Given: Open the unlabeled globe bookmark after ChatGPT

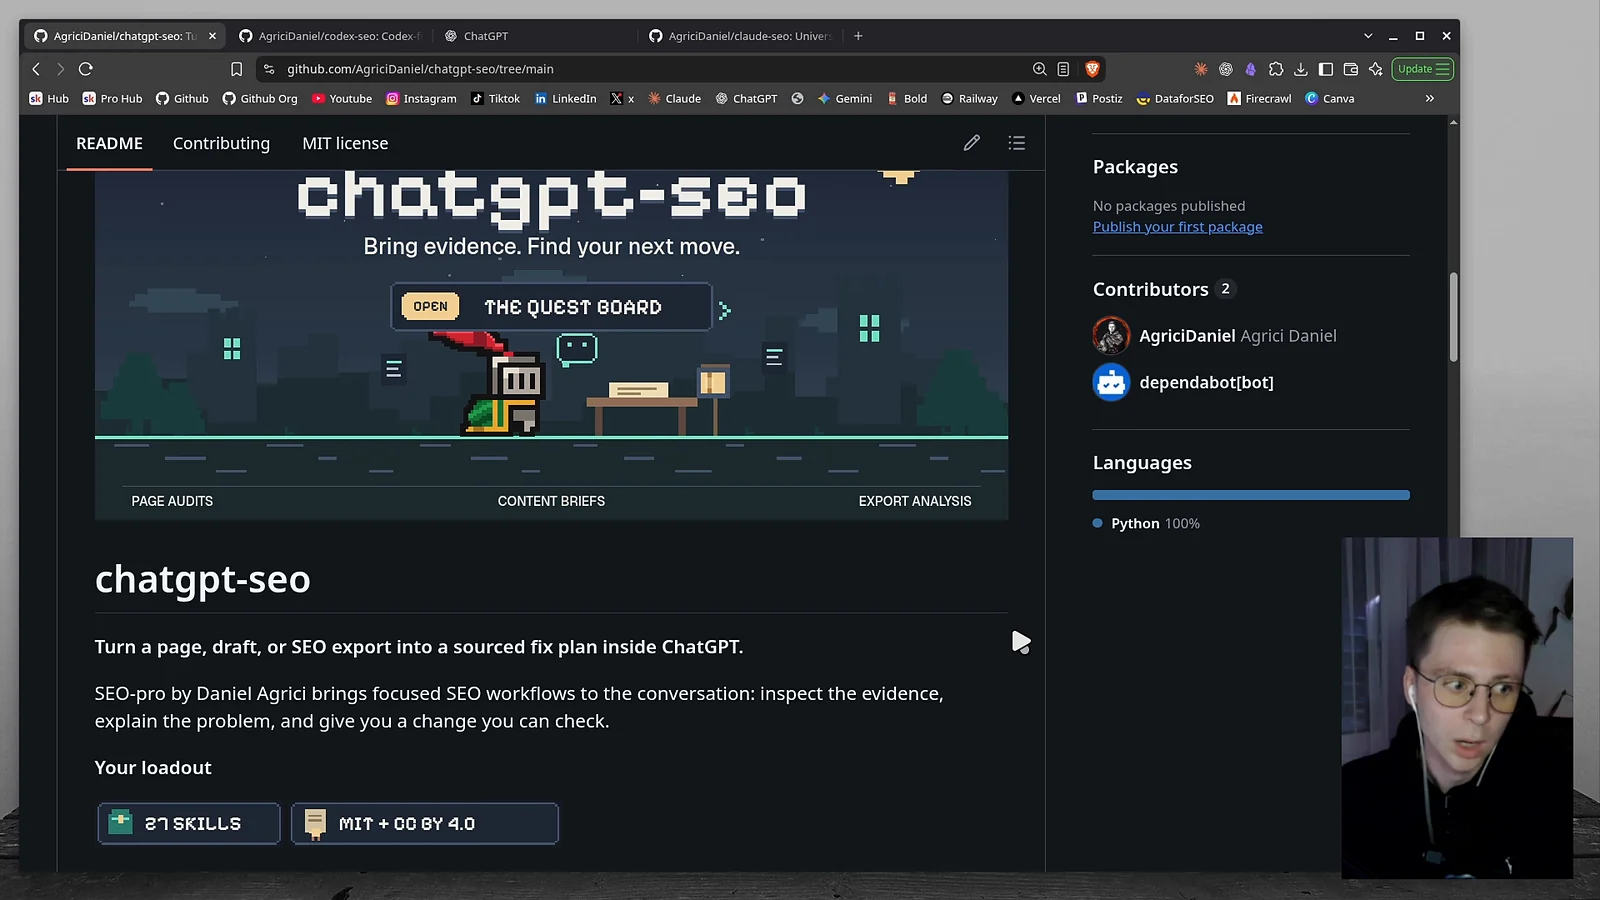Looking at the screenshot, I should coord(797,99).
